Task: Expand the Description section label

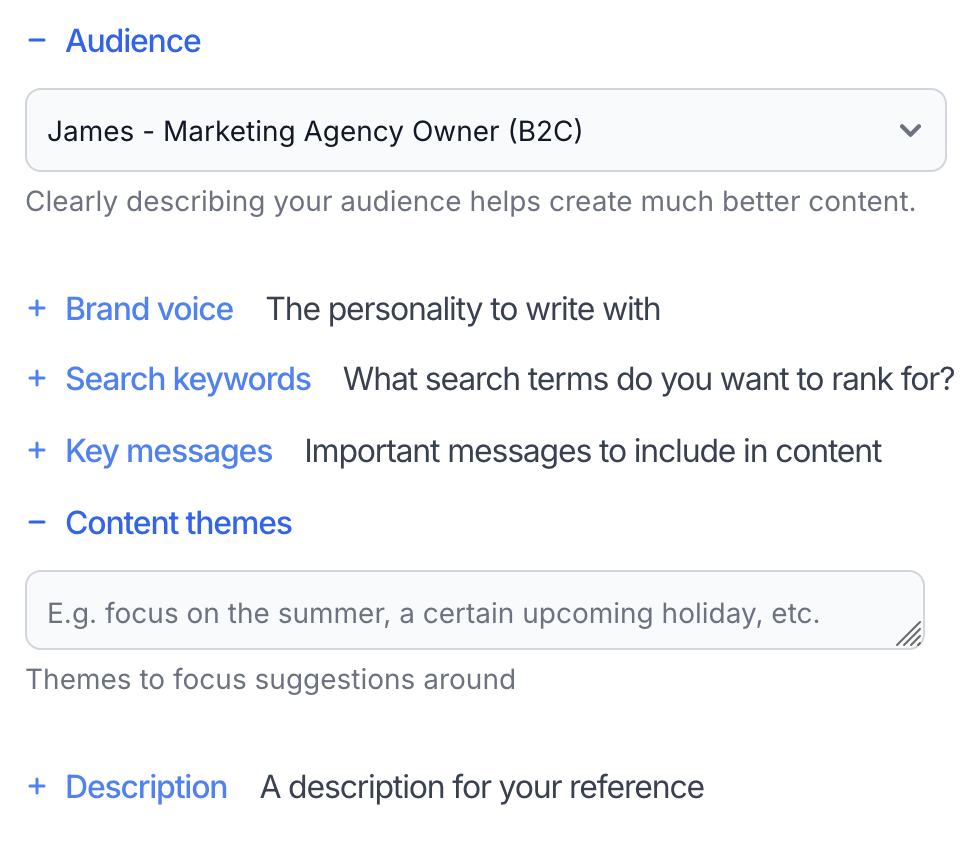Action: point(146,787)
